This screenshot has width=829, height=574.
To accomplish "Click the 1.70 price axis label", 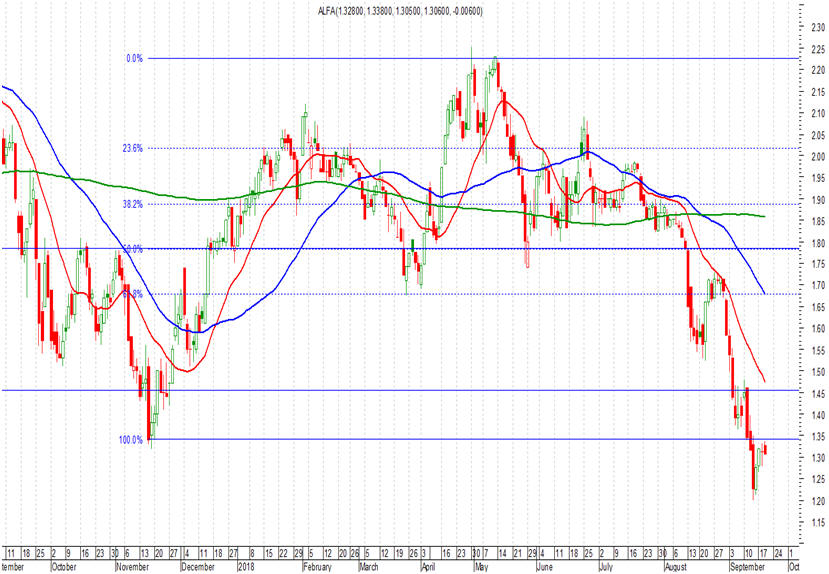I will coord(818,286).
